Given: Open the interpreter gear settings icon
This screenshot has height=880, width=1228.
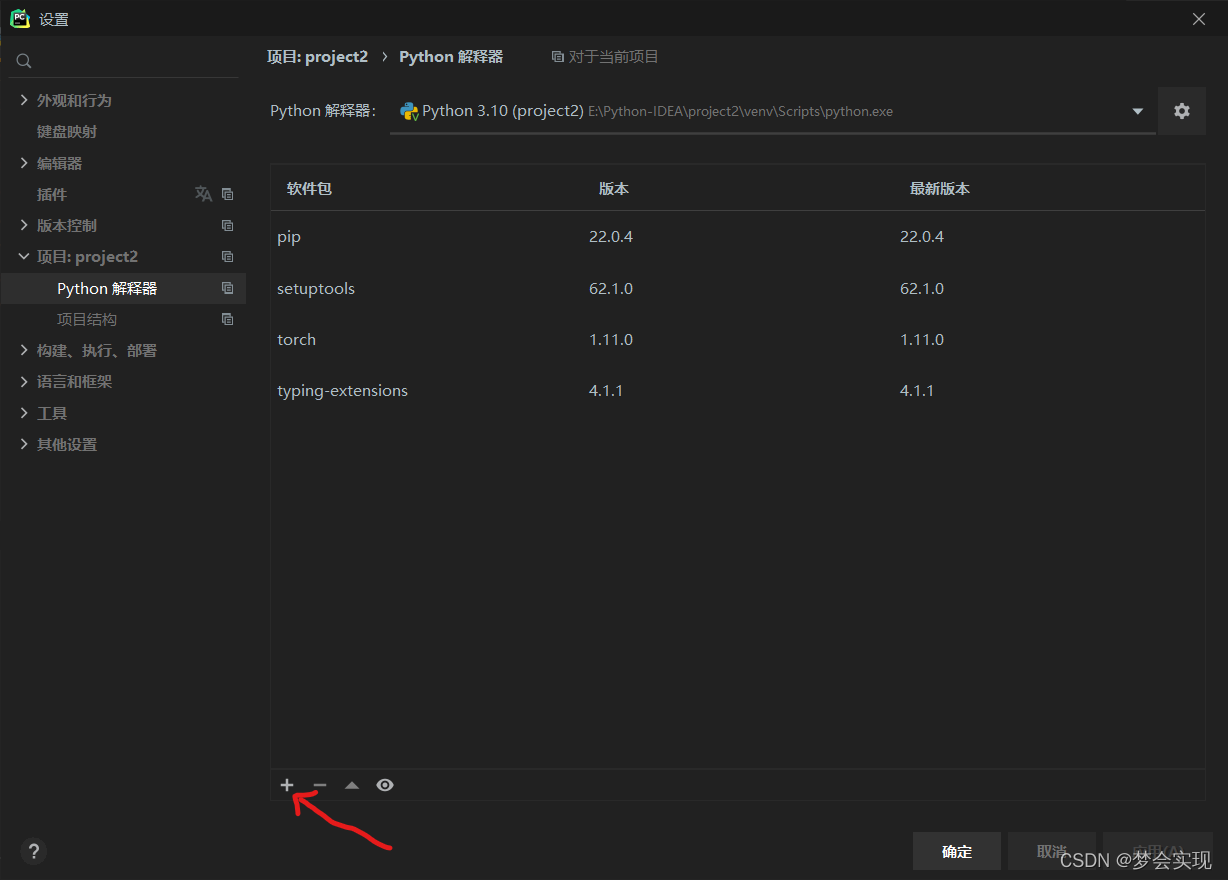Looking at the screenshot, I should click(1182, 111).
